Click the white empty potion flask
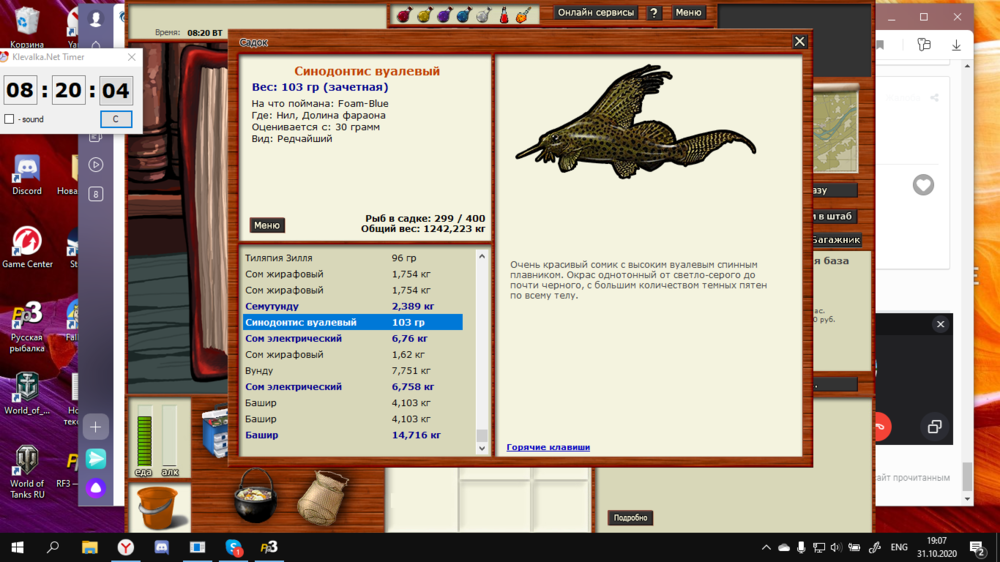The height and width of the screenshot is (562, 1000). coord(483,15)
